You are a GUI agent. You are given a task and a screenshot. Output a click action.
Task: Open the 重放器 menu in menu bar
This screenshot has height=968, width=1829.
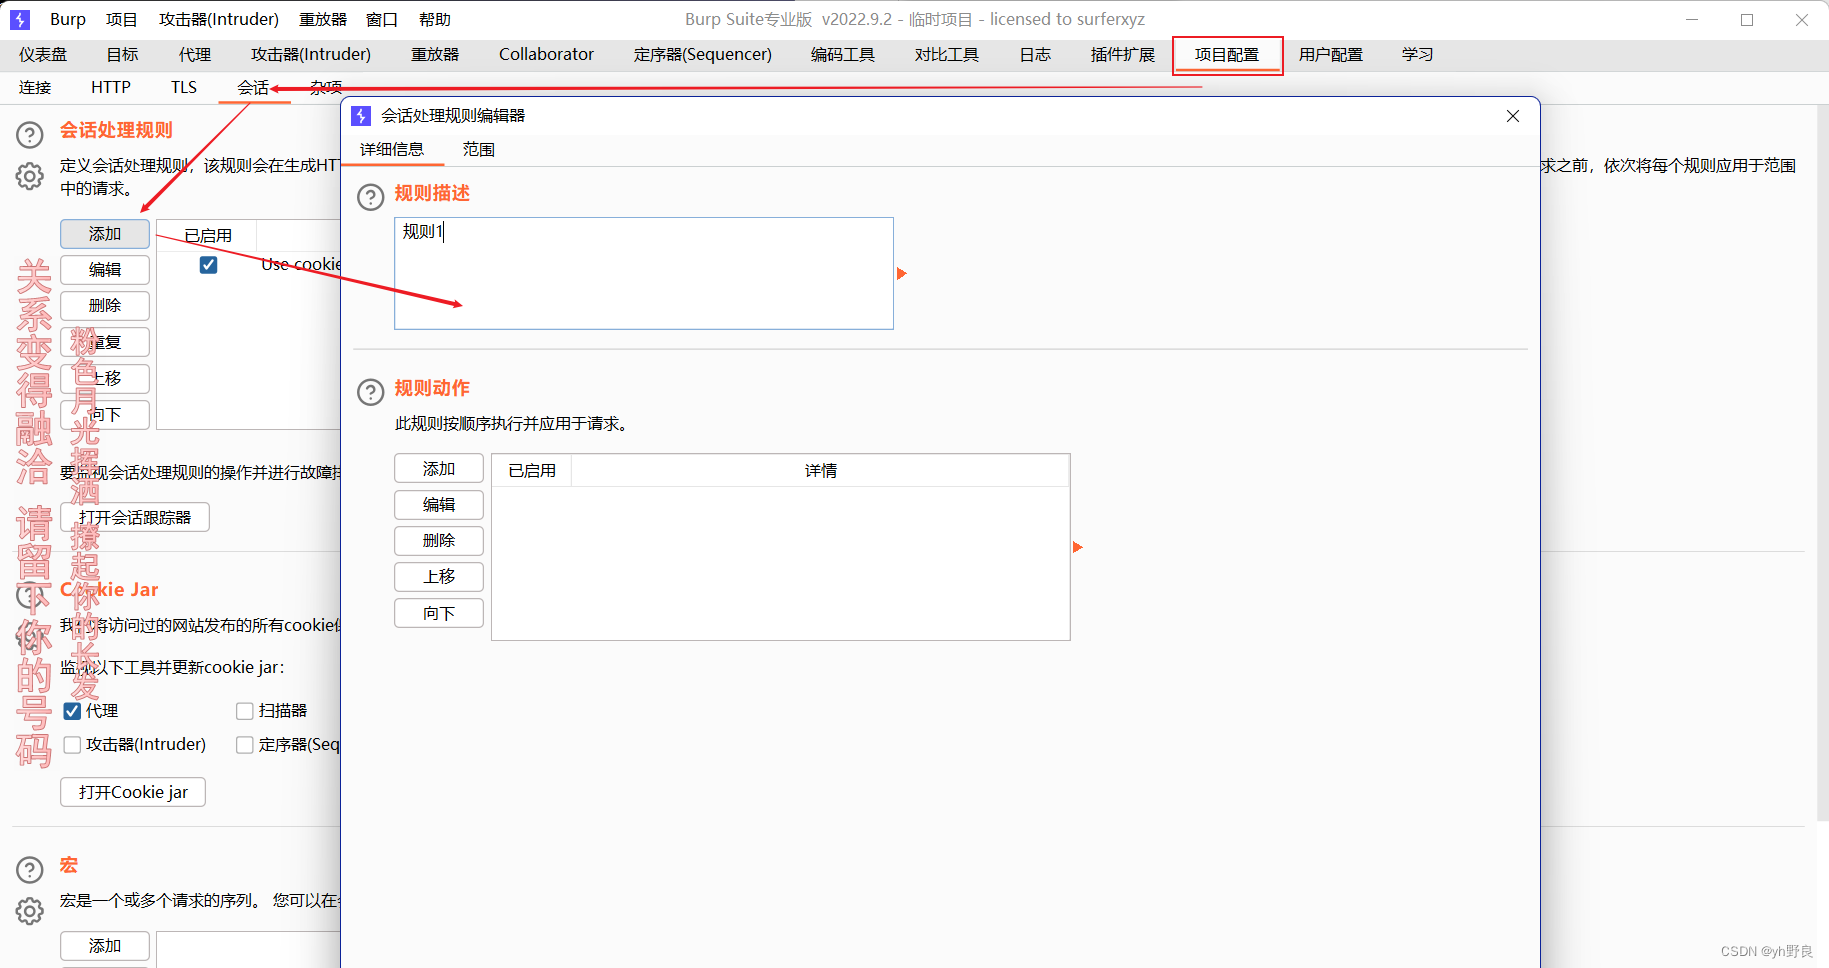click(x=323, y=19)
